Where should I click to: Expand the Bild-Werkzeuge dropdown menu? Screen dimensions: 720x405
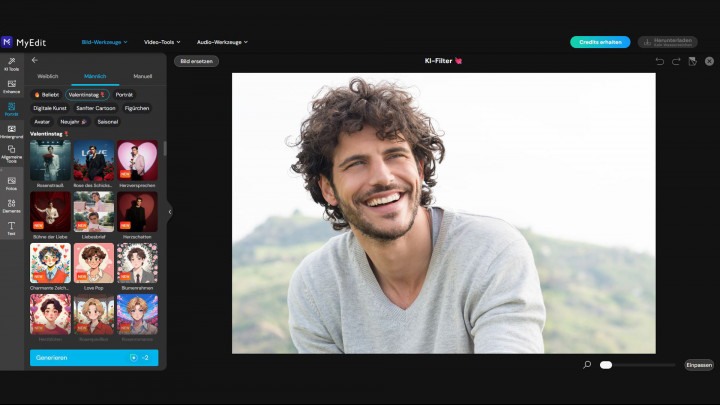click(103, 42)
